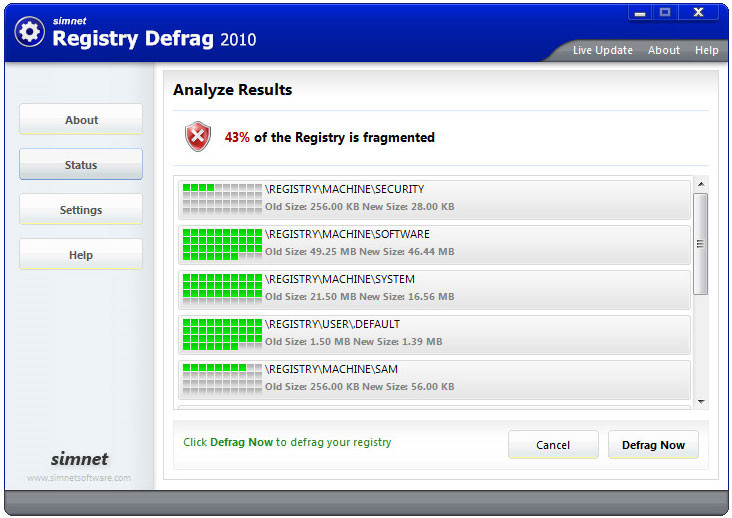
Task: Click Old Size 49.25 MB text
Action: pyautogui.click(x=310, y=252)
